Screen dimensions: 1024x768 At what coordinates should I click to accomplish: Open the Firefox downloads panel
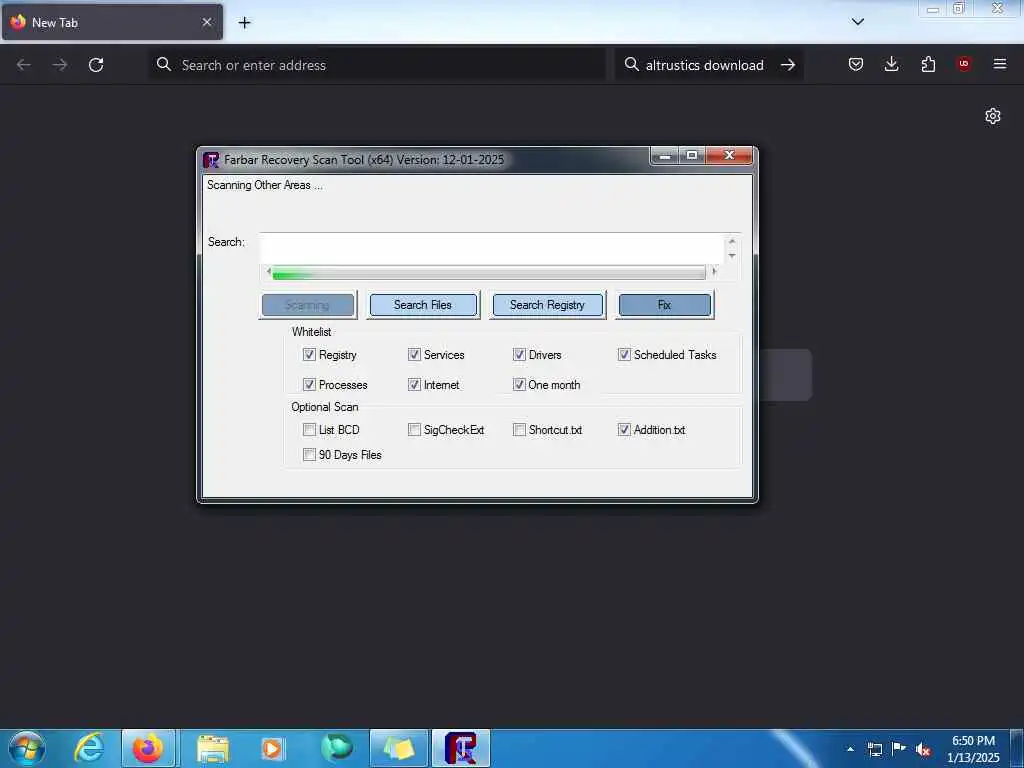pos(891,64)
